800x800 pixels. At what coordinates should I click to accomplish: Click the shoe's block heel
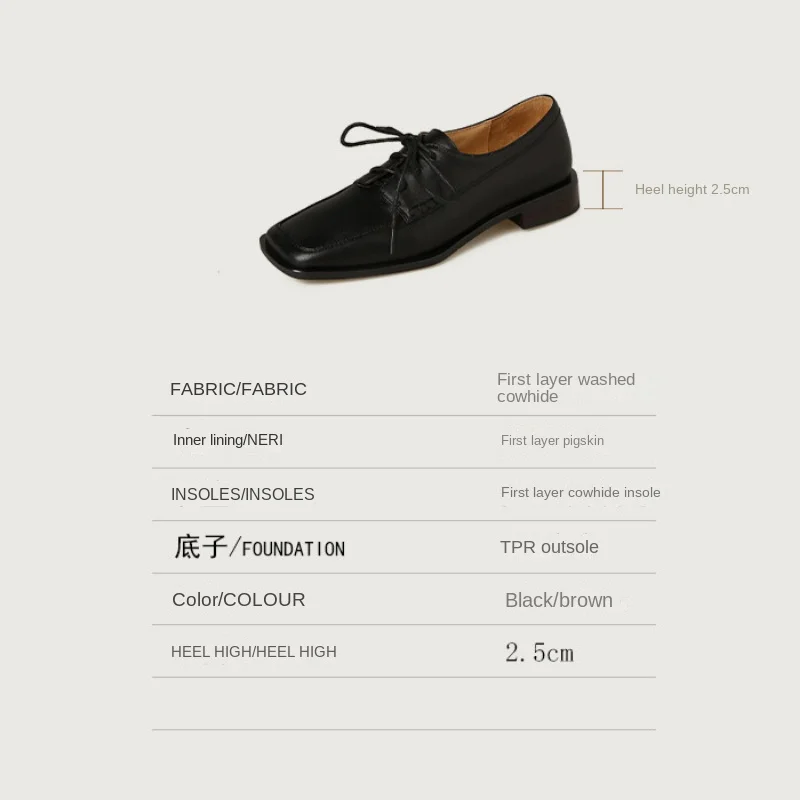(x=551, y=202)
